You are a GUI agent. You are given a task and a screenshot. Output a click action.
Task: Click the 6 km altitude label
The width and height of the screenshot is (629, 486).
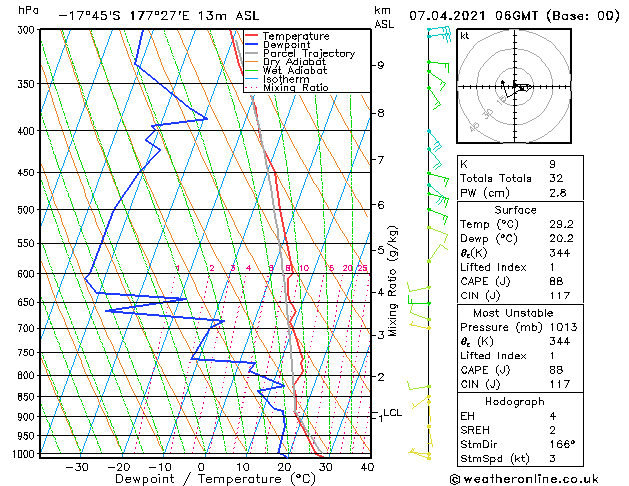pos(381,205)
